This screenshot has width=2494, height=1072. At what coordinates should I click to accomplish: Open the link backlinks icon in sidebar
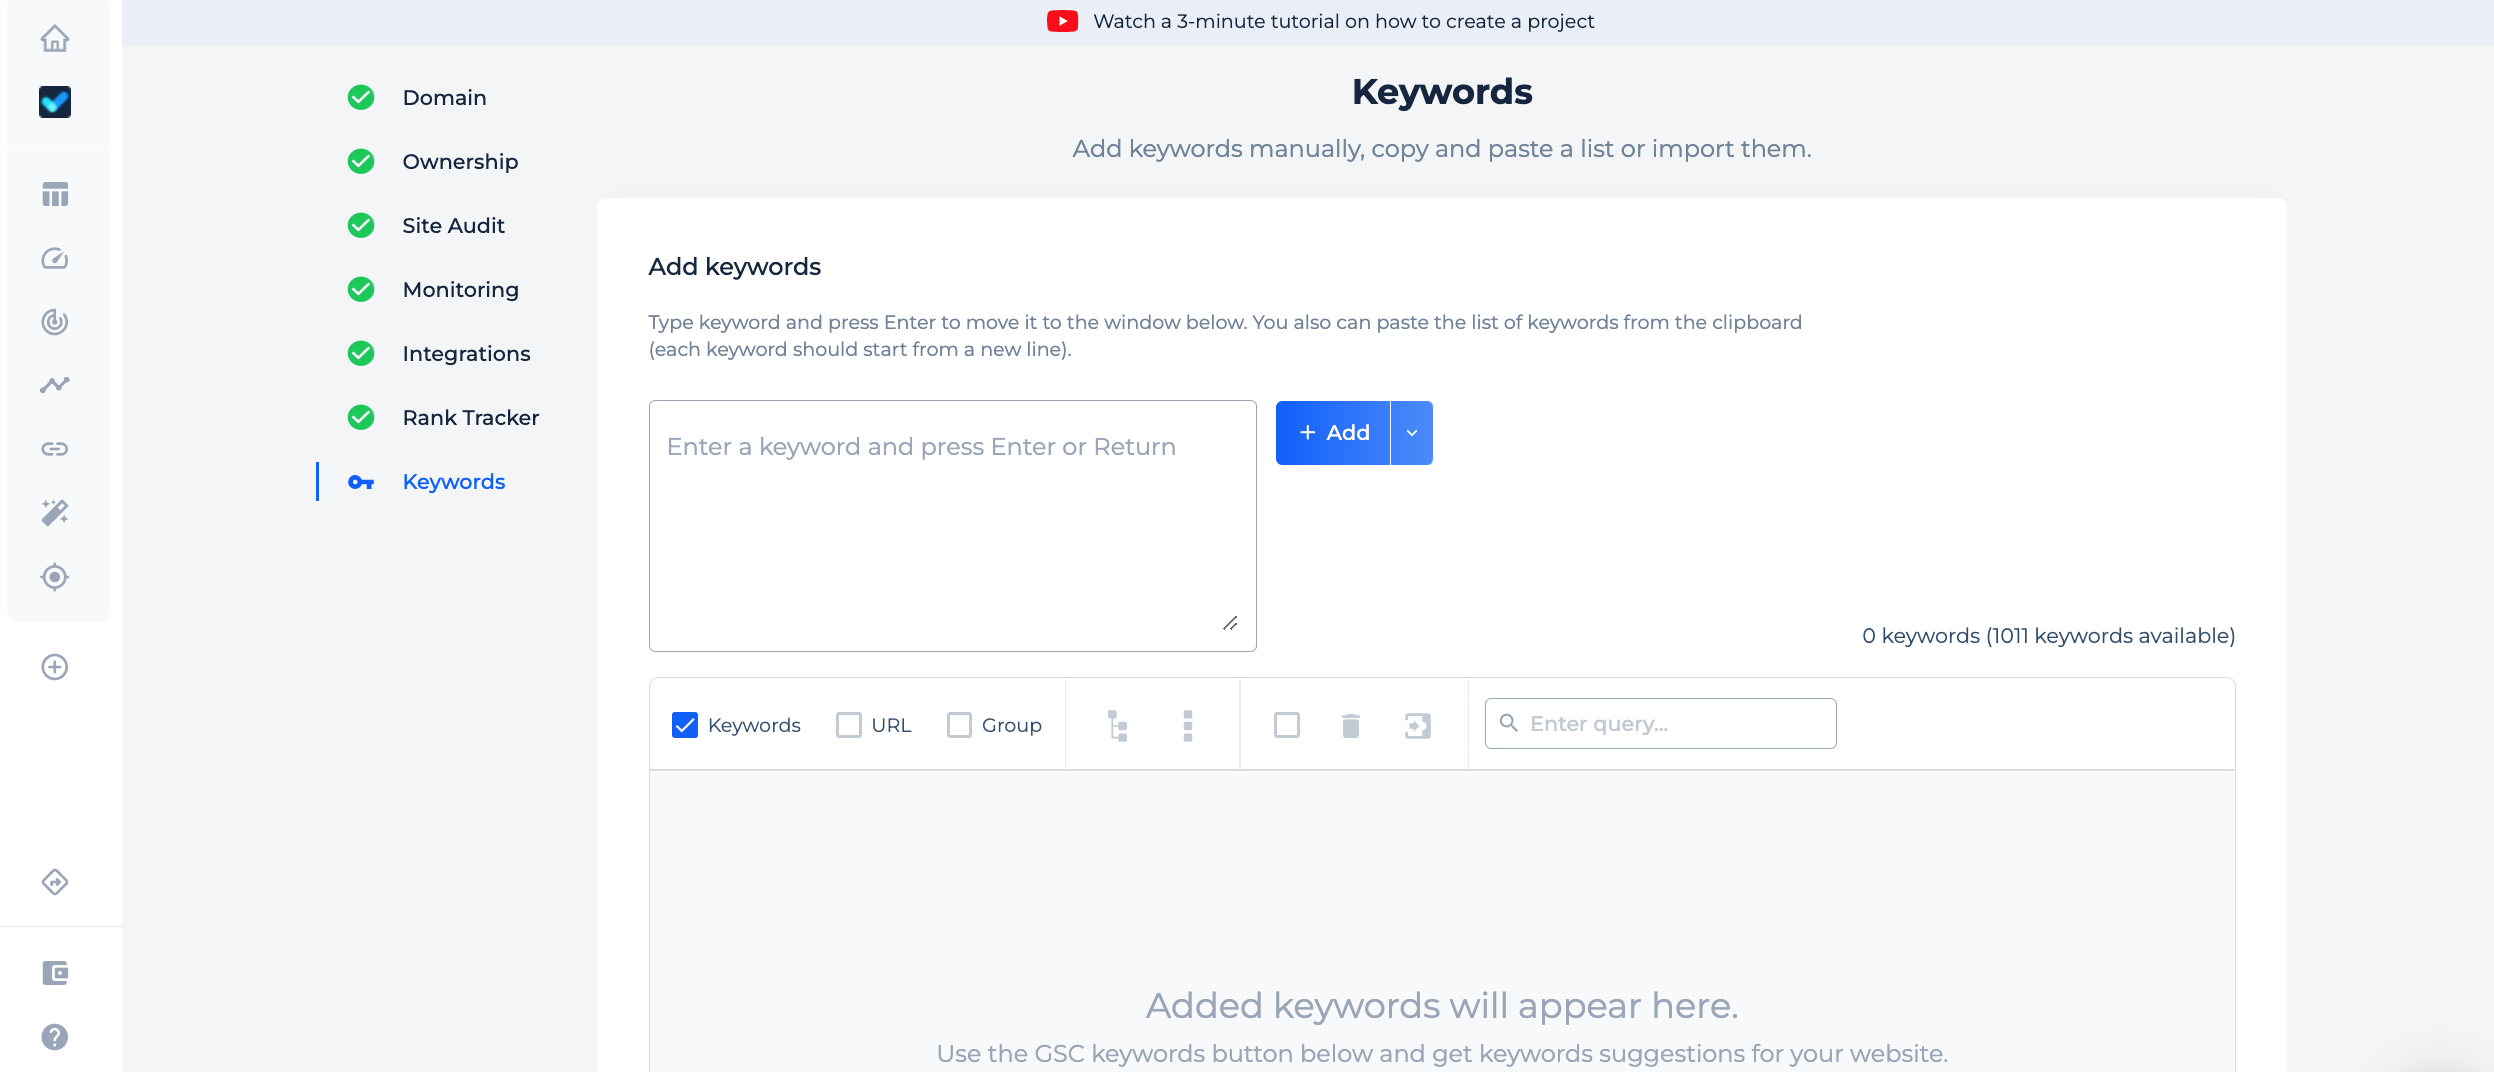coord(55,449)
